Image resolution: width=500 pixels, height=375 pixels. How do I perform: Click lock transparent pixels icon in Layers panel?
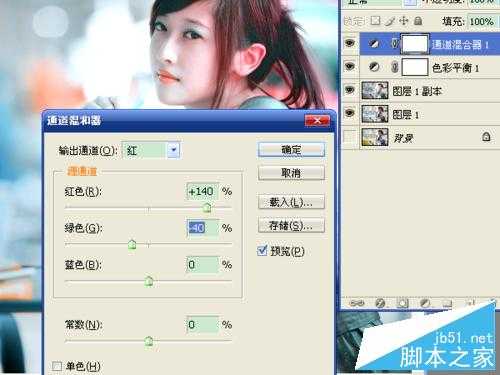pyautogui.click(x=375, y=21)
